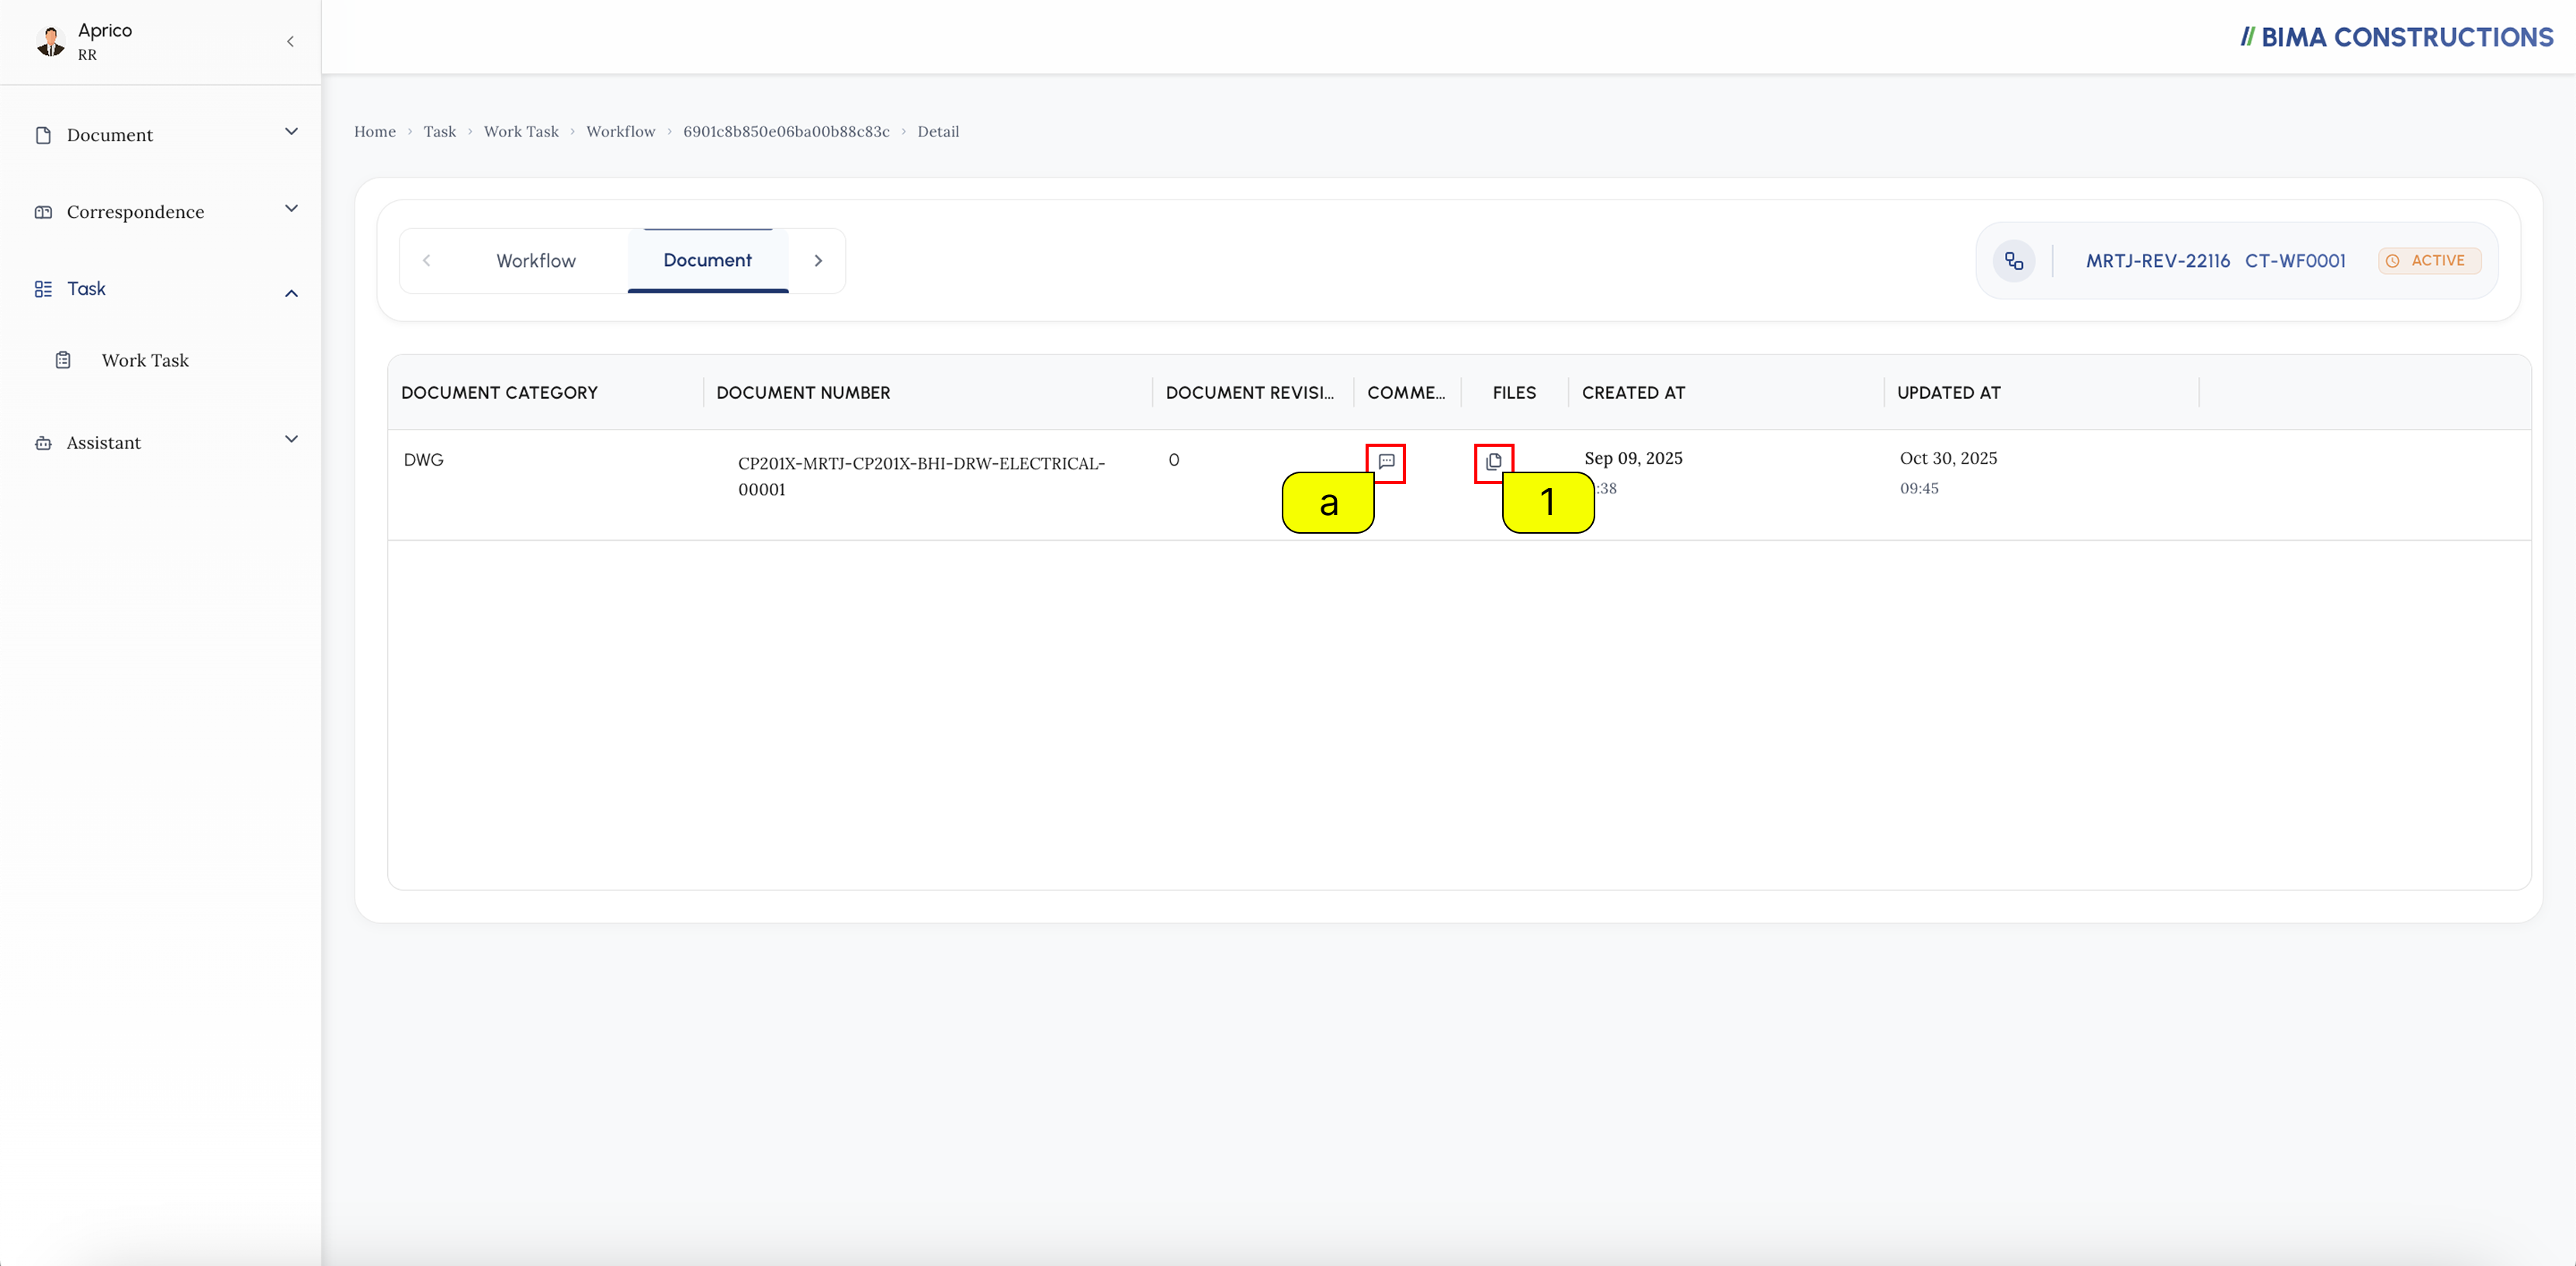
Task: Click the FILES column header
Action: pyautogui.click(x=1514, y=393)
